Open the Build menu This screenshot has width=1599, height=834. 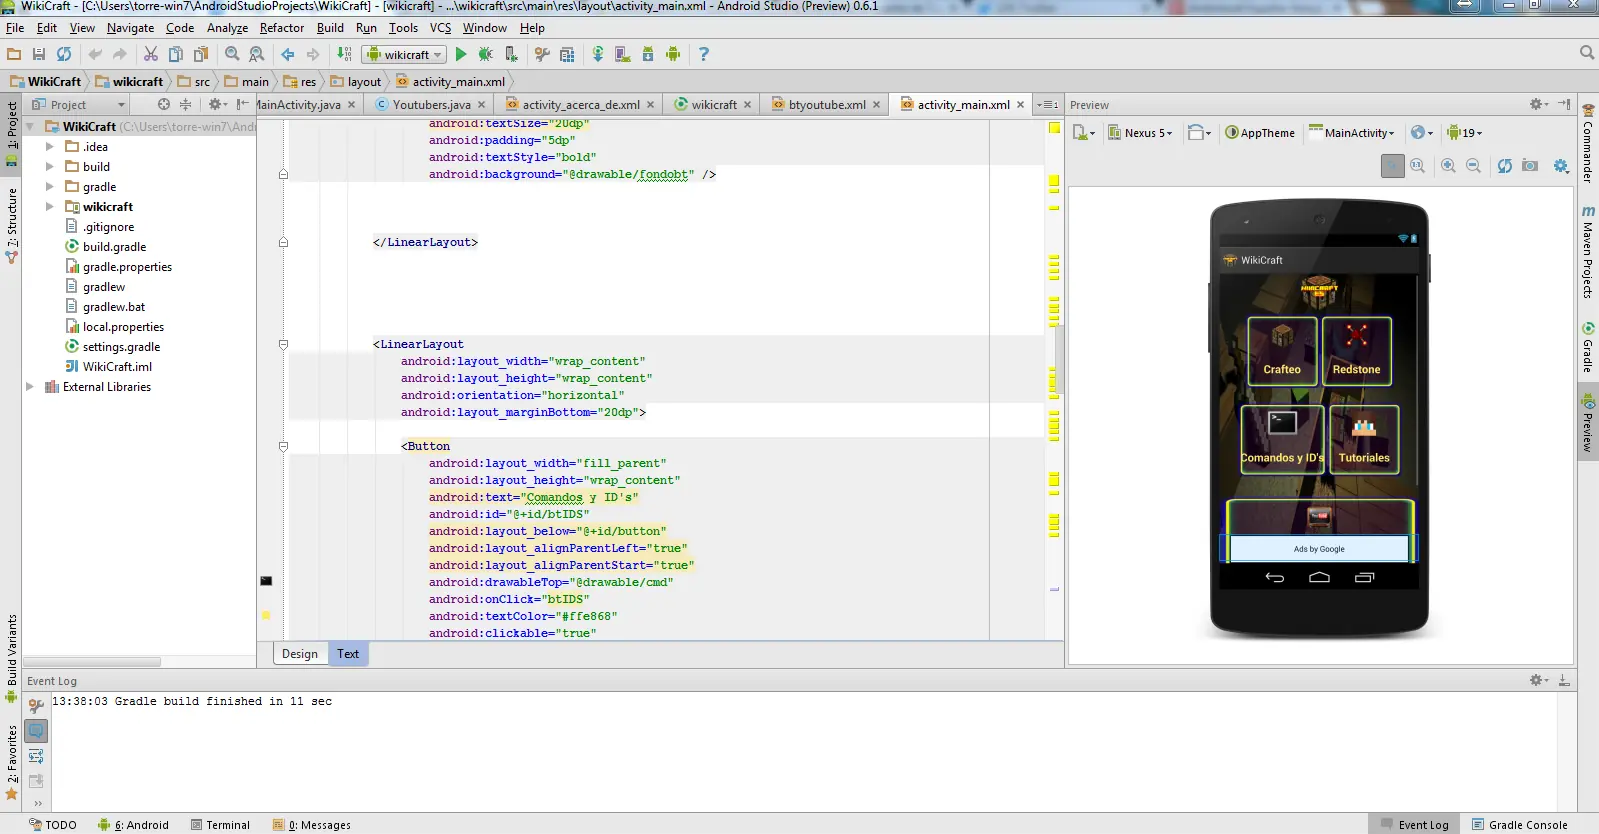click(x=330, y=28)
